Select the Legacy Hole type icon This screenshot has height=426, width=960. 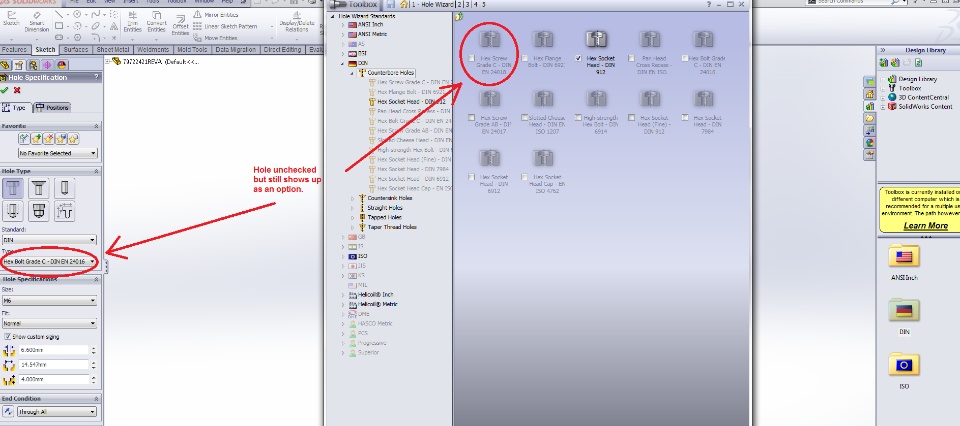(x=65, y=211)
